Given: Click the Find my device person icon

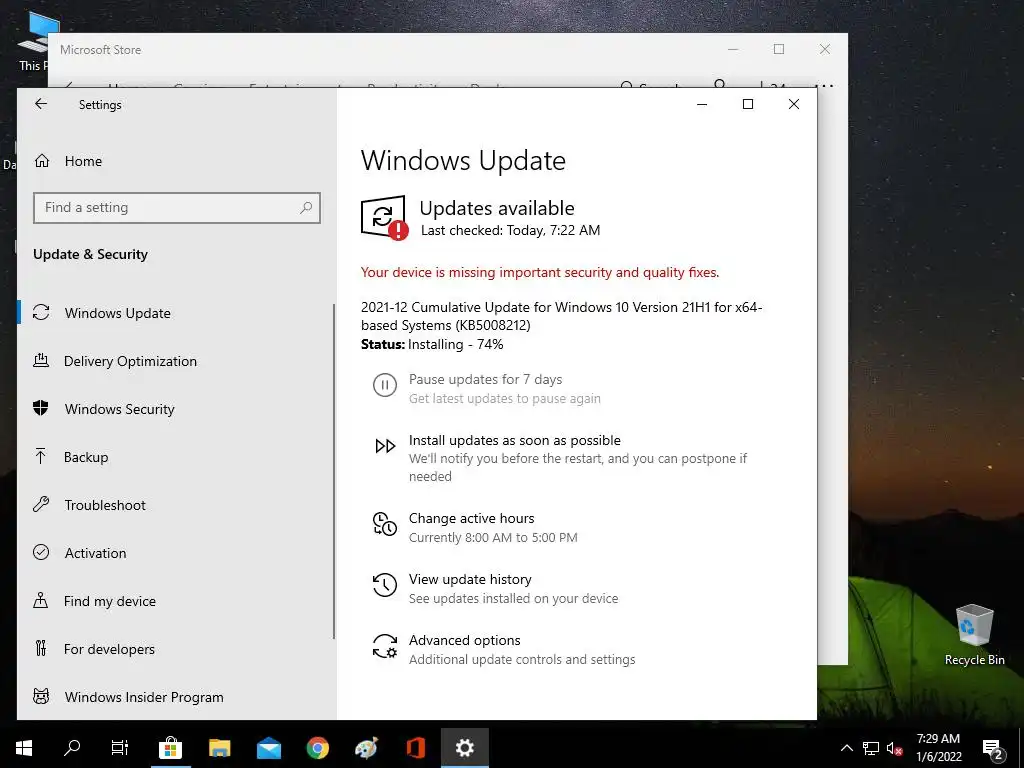Looking at the screenshot, I should click(x=40, y=600).
